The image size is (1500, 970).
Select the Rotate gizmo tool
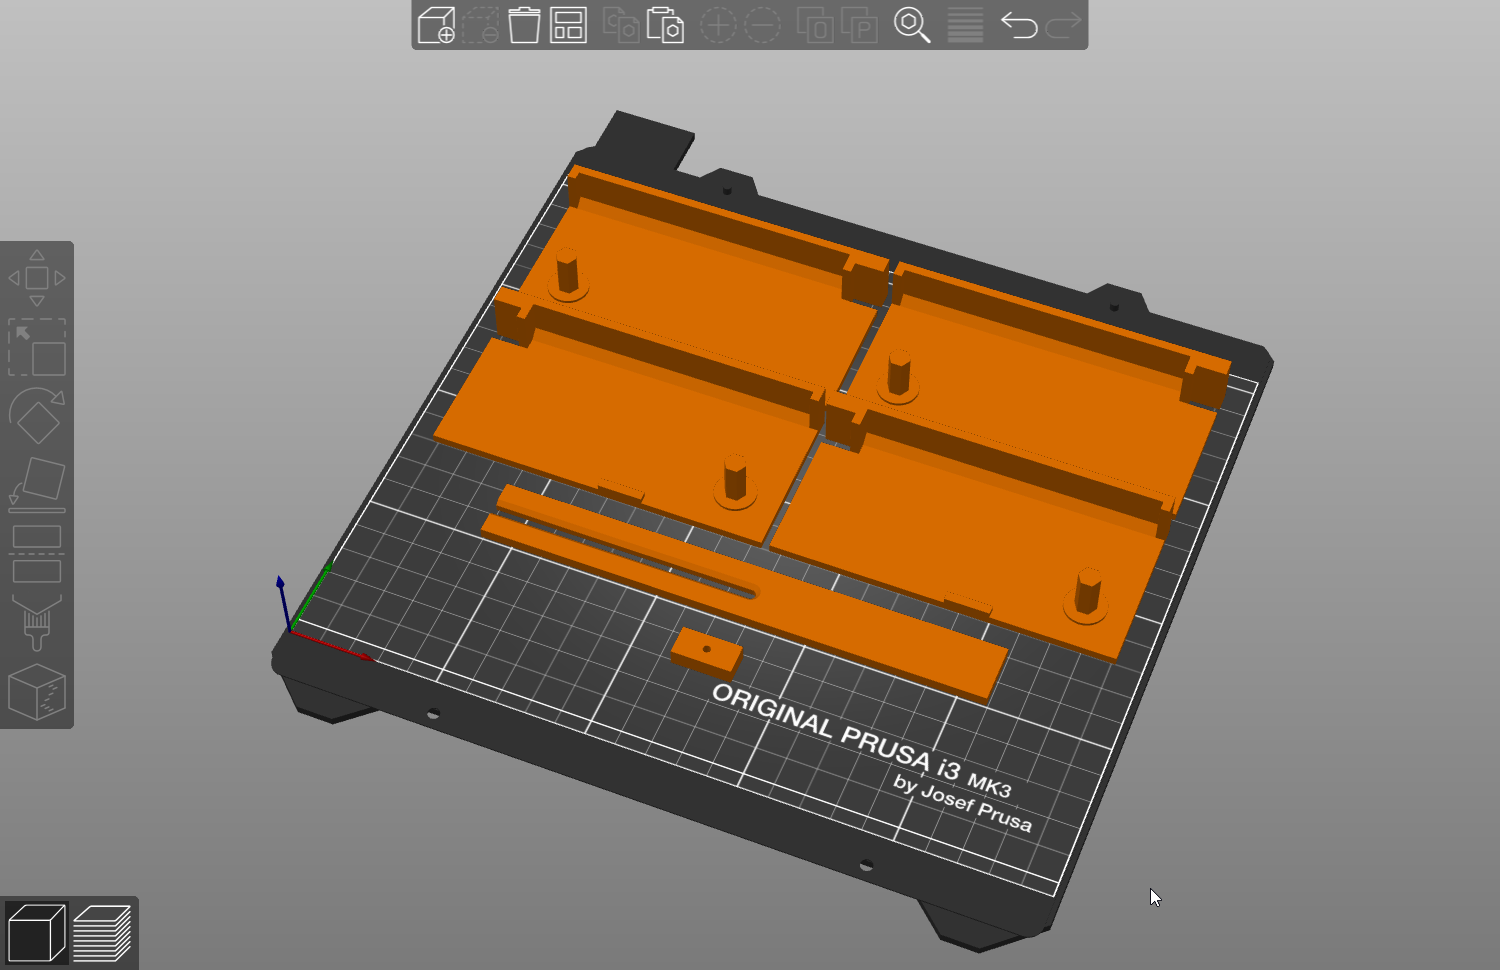37,416
